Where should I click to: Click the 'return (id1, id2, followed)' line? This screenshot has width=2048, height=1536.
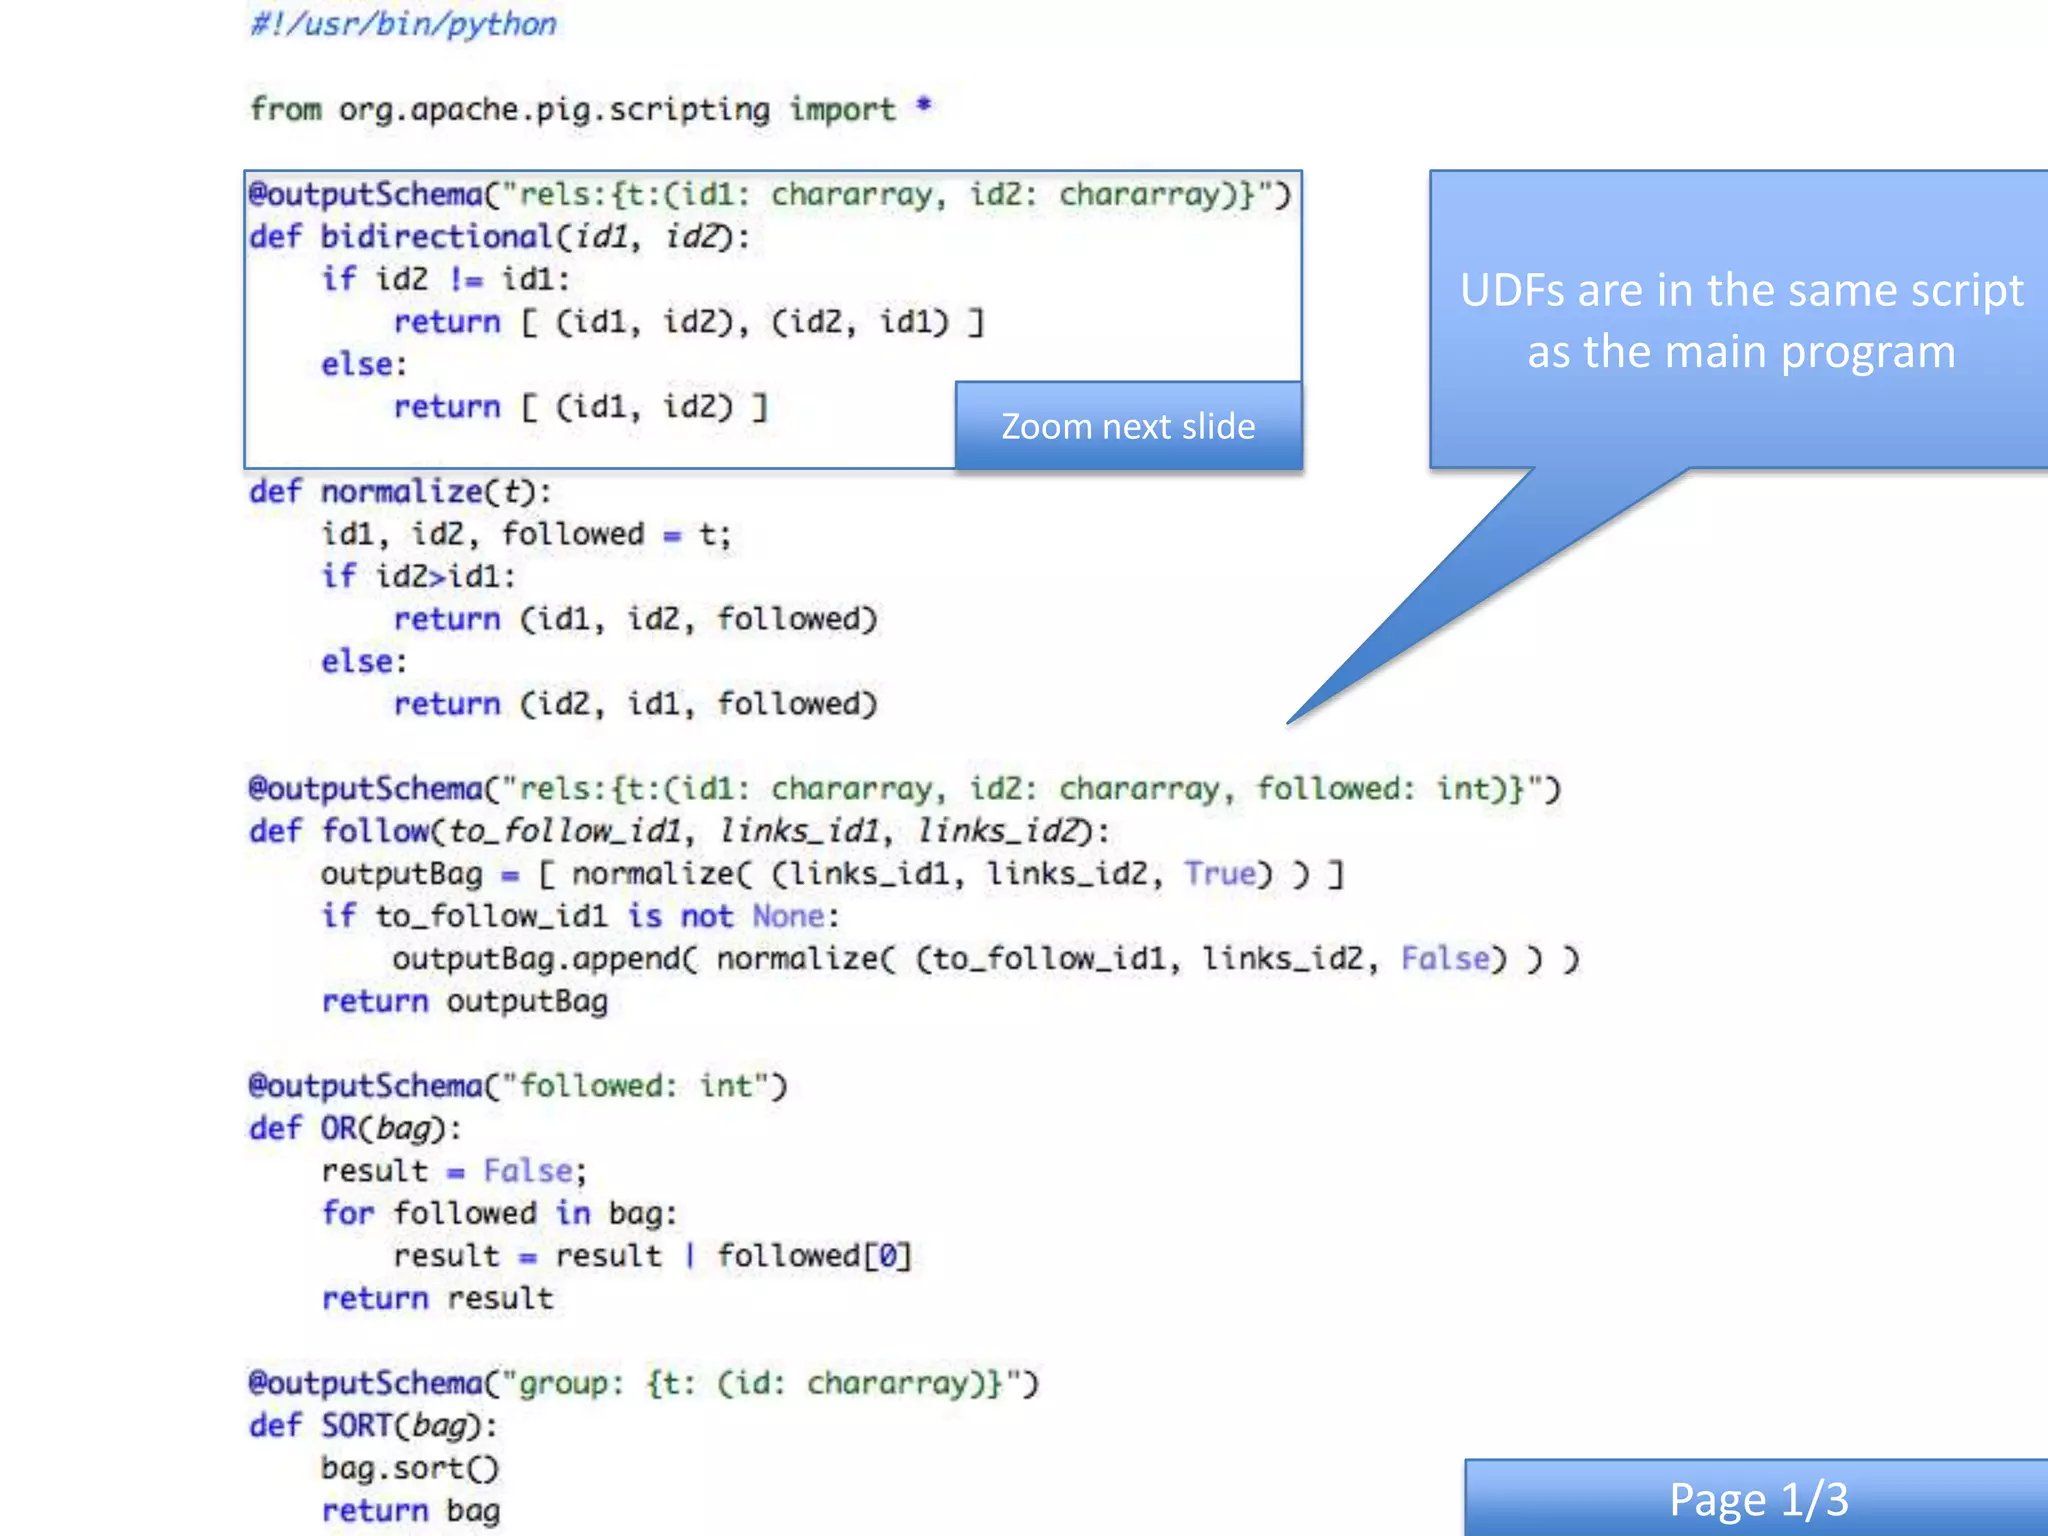(635, 620)
